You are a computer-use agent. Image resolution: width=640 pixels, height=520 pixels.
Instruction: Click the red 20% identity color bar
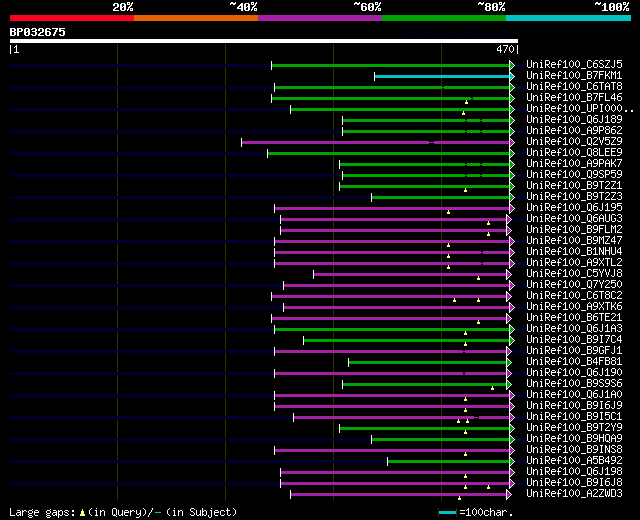pyautogui.click(x=72, y=18)
